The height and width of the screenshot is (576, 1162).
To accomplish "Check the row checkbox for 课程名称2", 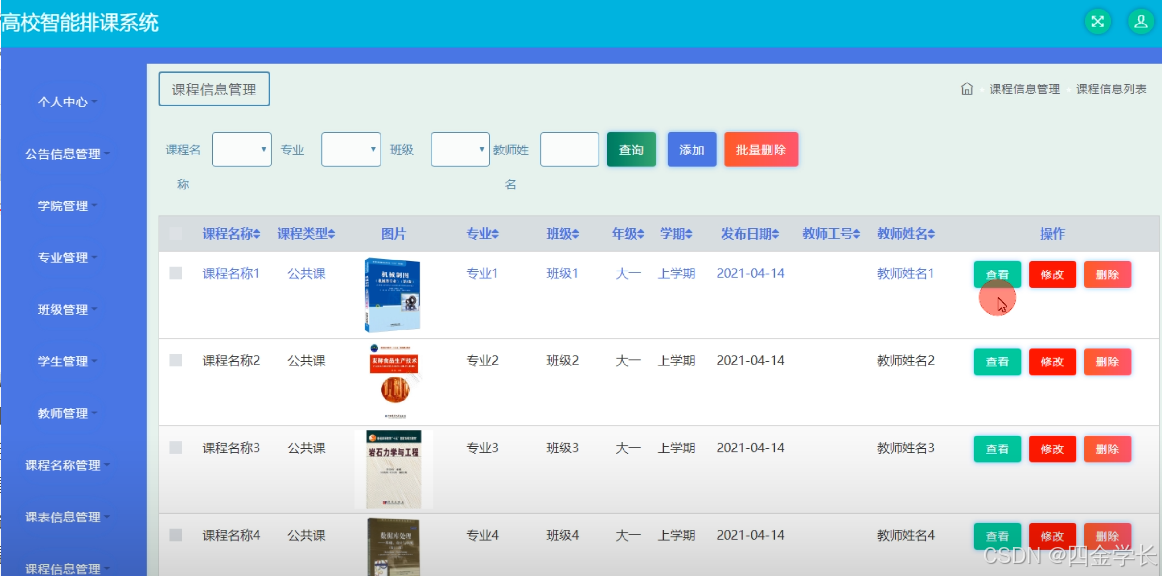I will 176,360.
